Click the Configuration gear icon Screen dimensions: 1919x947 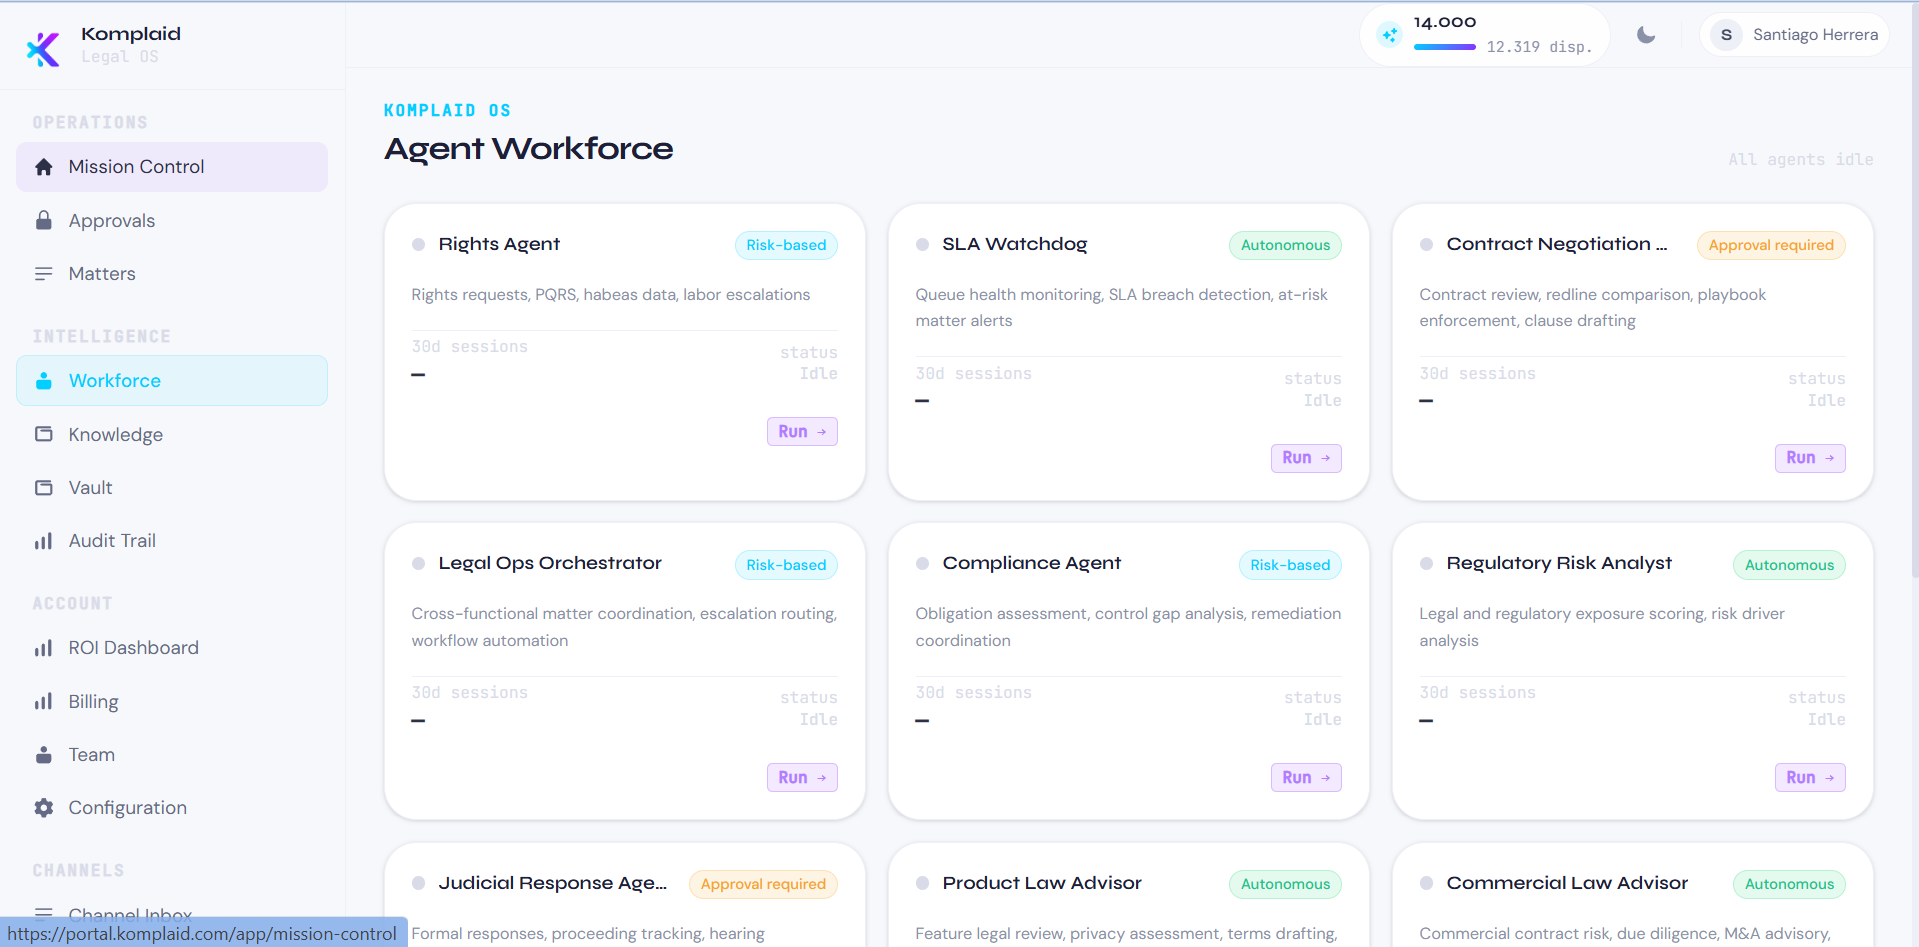point(43,808)
